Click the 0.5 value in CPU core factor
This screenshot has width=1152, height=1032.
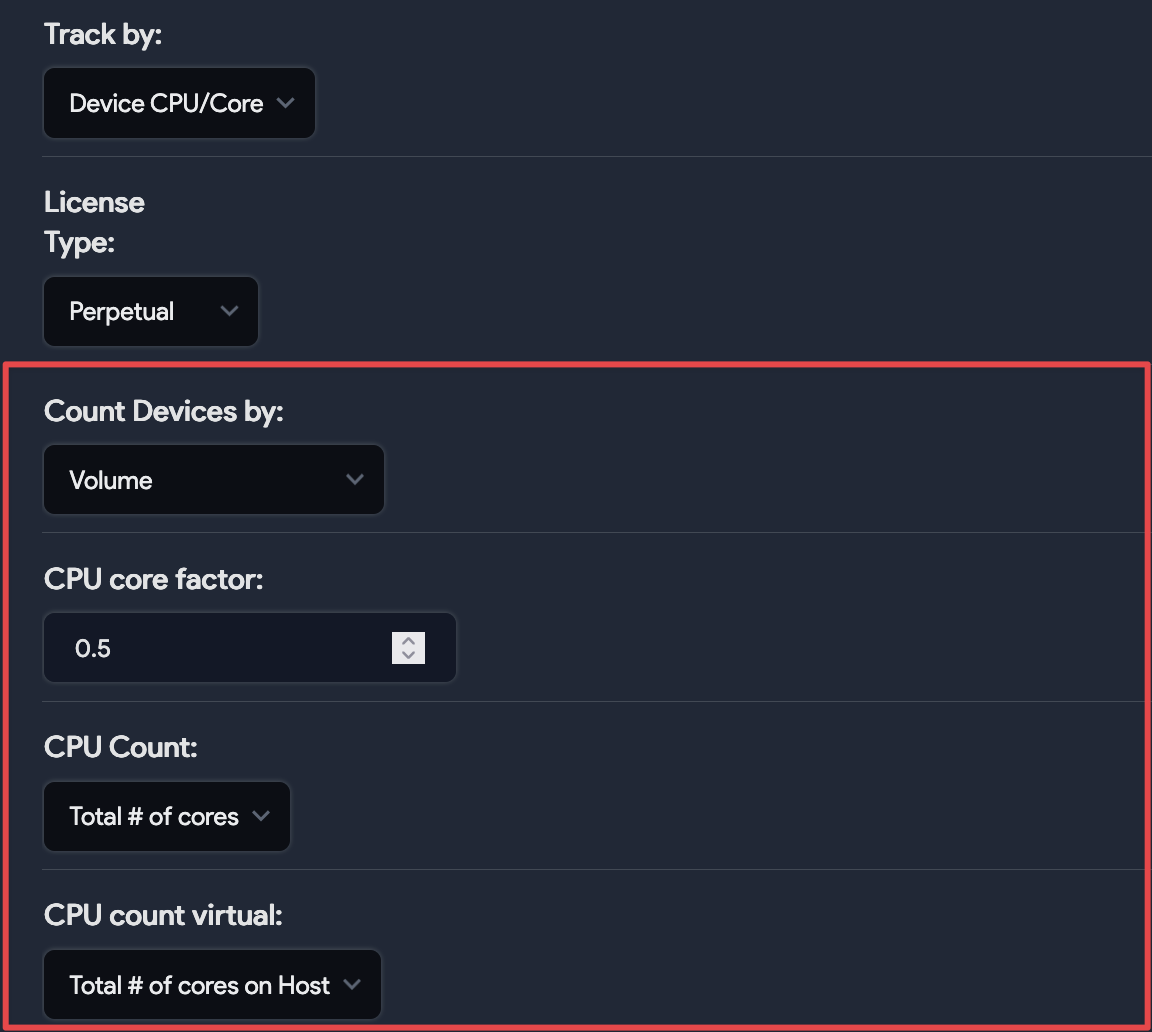[94, 648]
